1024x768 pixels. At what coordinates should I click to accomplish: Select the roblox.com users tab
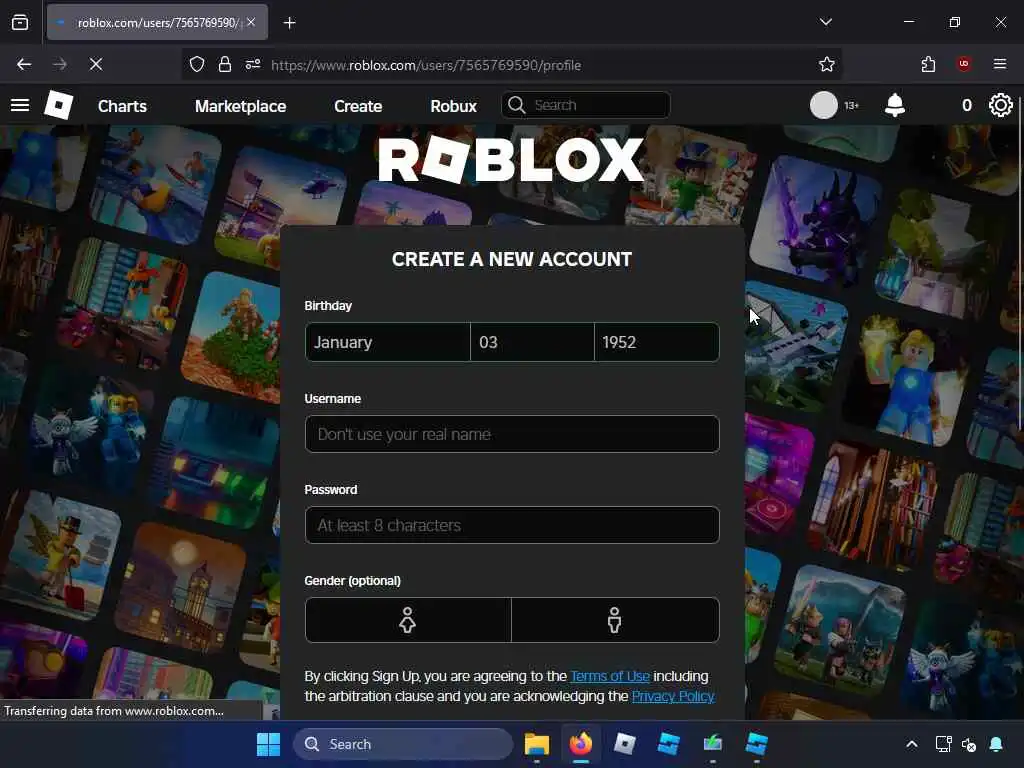pyautogui.click(x=157, y=23)
